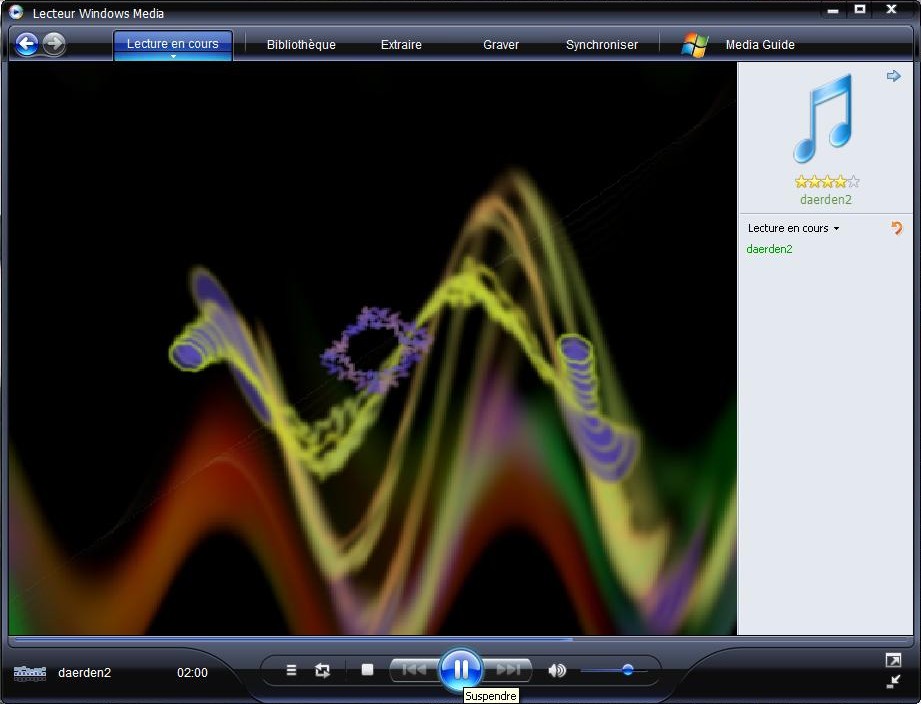
Task: Pause playback with Suspendre button
Action: click(461, 670)
